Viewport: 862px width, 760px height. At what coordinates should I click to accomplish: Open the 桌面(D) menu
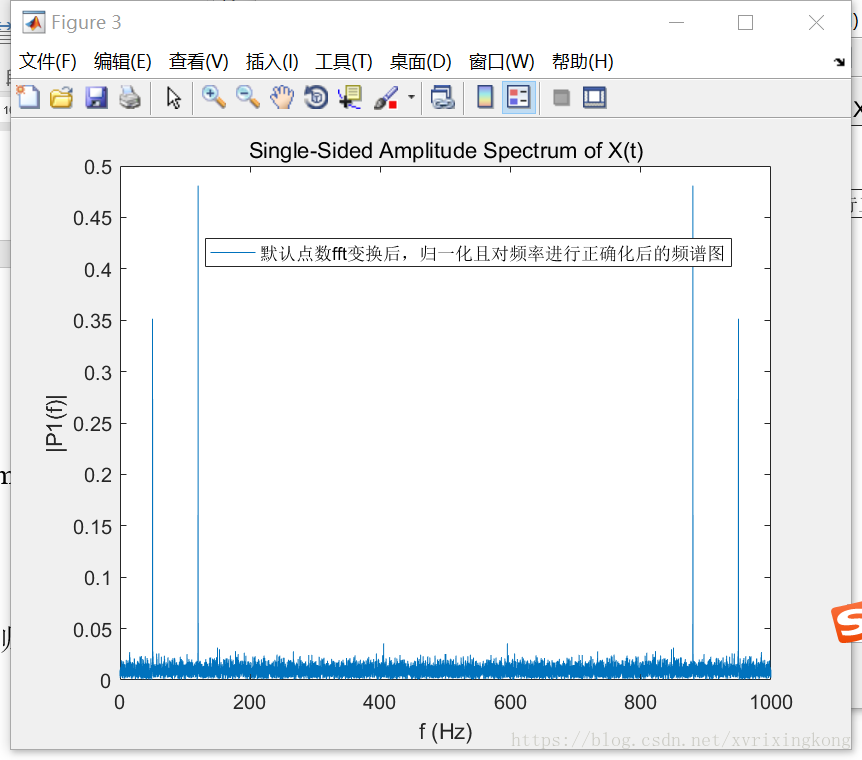tap(421, 62)
